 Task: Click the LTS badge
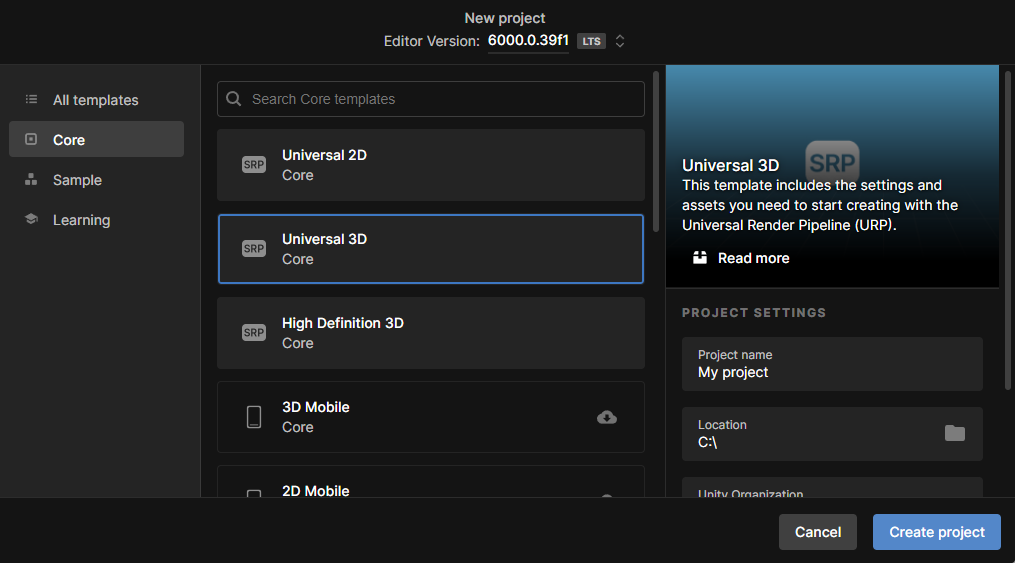[591, 41]
